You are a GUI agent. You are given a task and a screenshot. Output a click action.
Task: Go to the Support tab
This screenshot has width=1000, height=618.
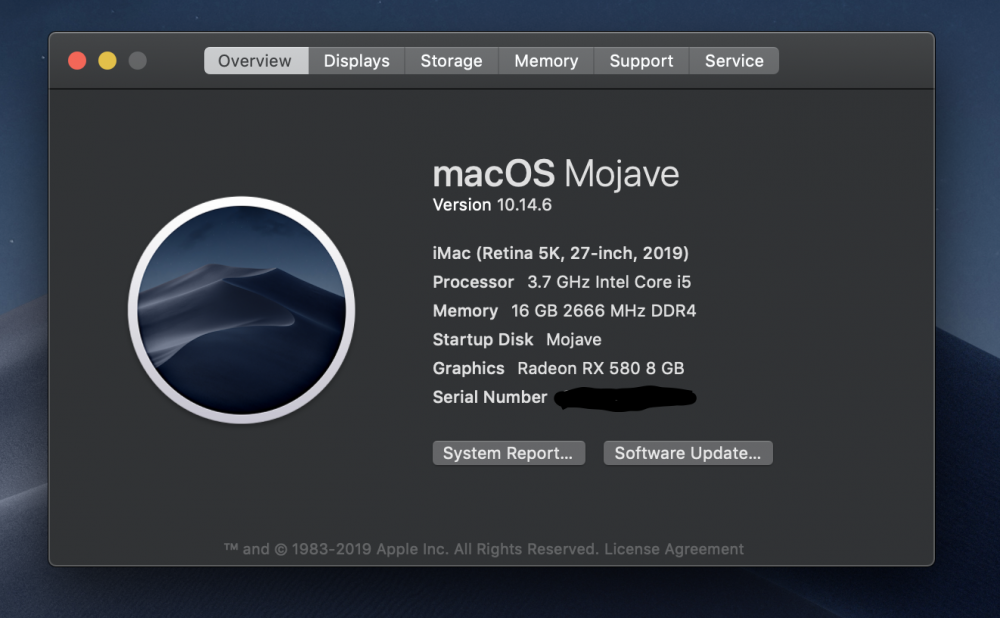(641, 61)
